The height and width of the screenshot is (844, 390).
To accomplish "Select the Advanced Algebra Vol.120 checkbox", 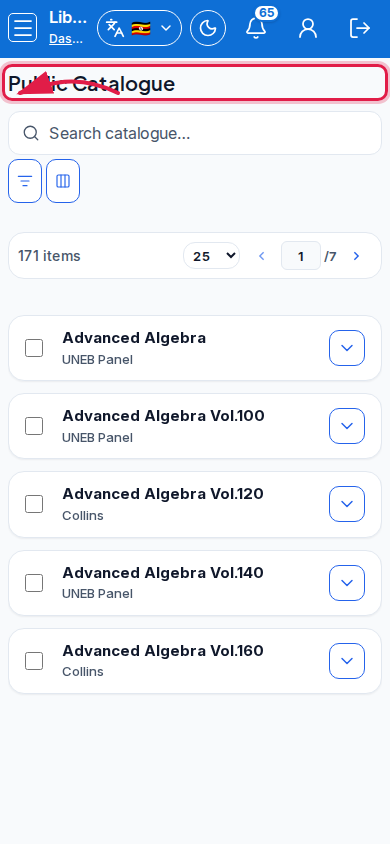I will 34,504.
